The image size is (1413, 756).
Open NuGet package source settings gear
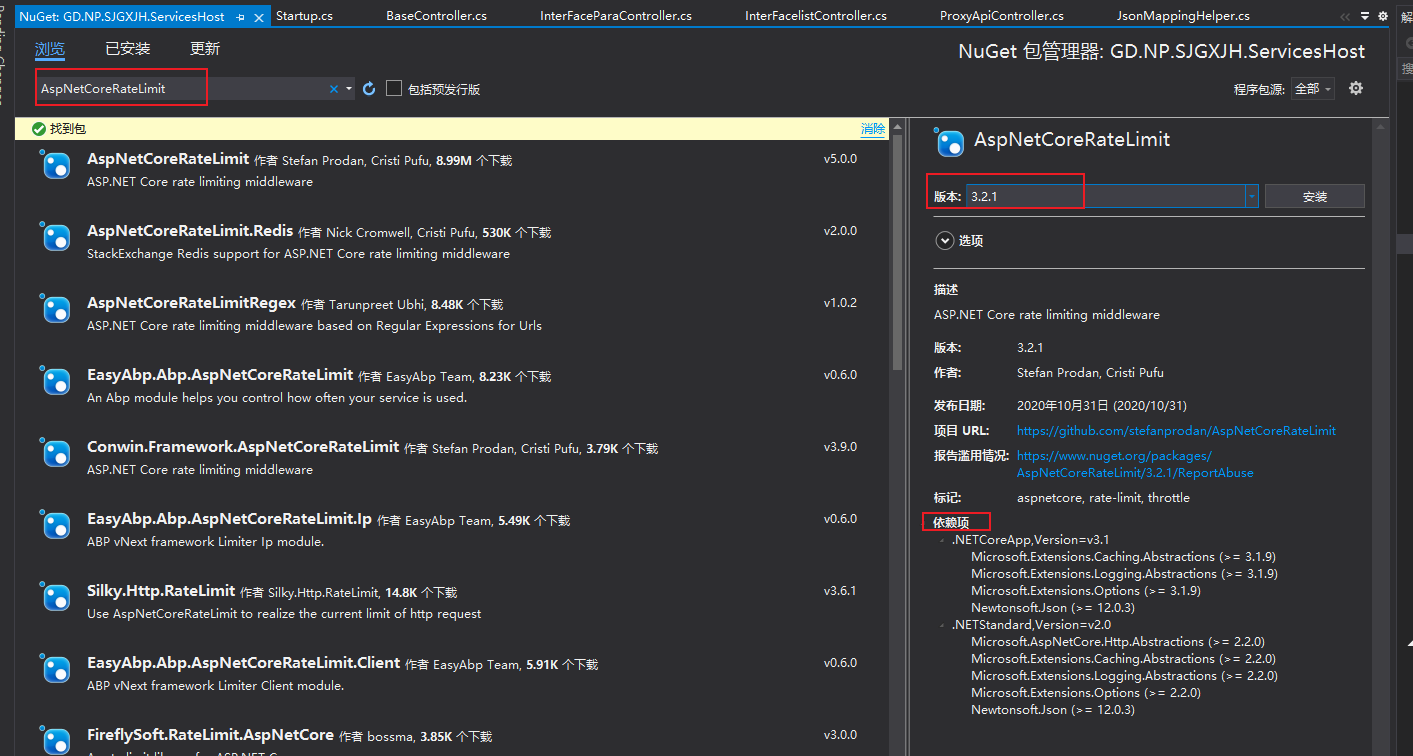(1356, 88)
